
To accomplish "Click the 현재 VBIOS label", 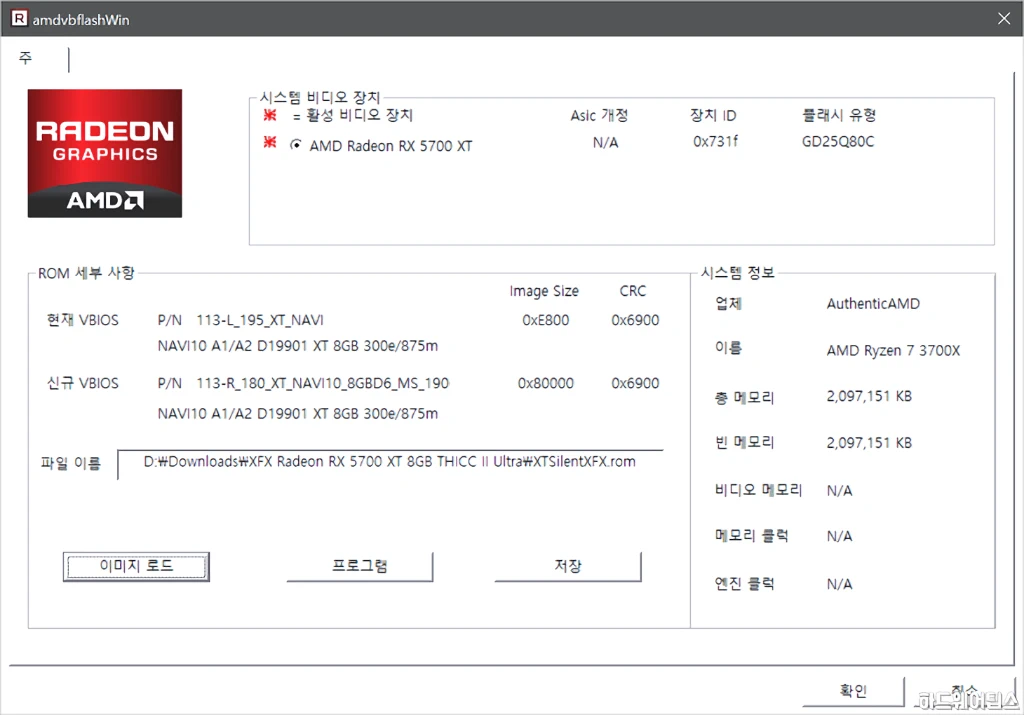I will coord(83,321).
